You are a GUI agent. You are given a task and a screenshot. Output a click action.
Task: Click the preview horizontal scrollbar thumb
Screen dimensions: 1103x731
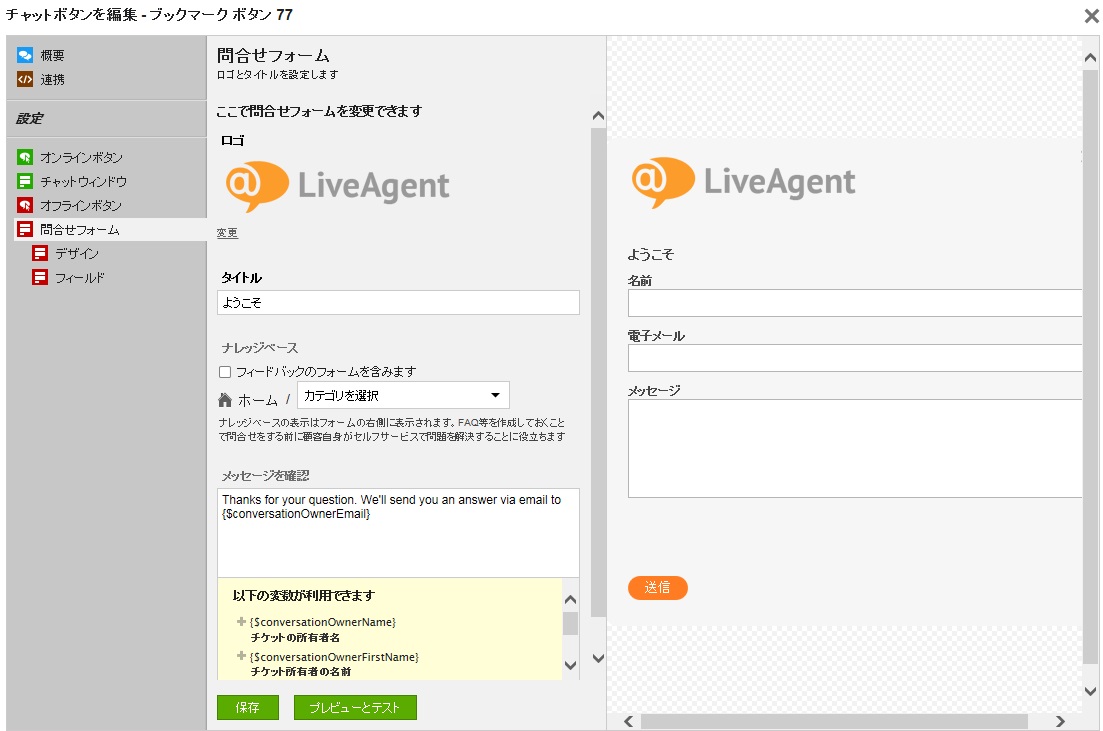(834, 721)
